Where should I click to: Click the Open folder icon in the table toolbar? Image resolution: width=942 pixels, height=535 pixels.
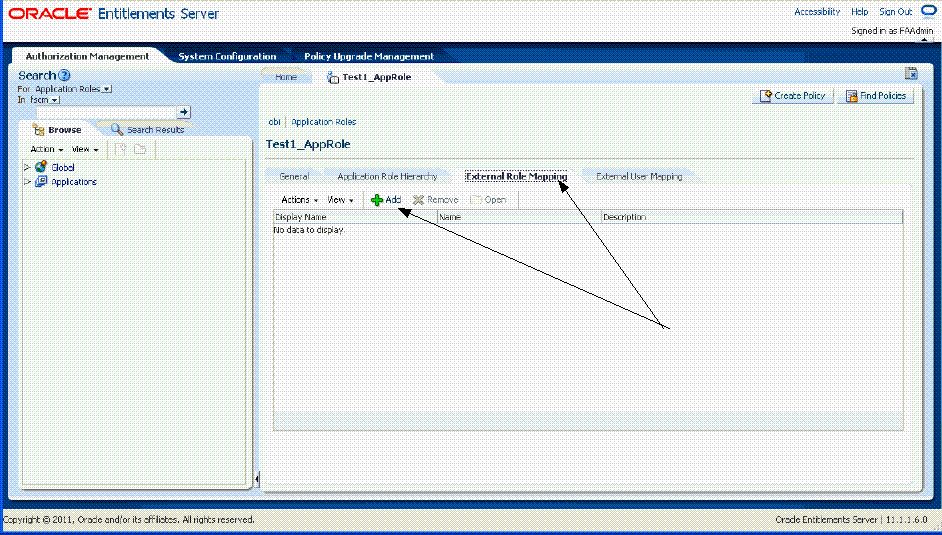click(x=476, y=200)
